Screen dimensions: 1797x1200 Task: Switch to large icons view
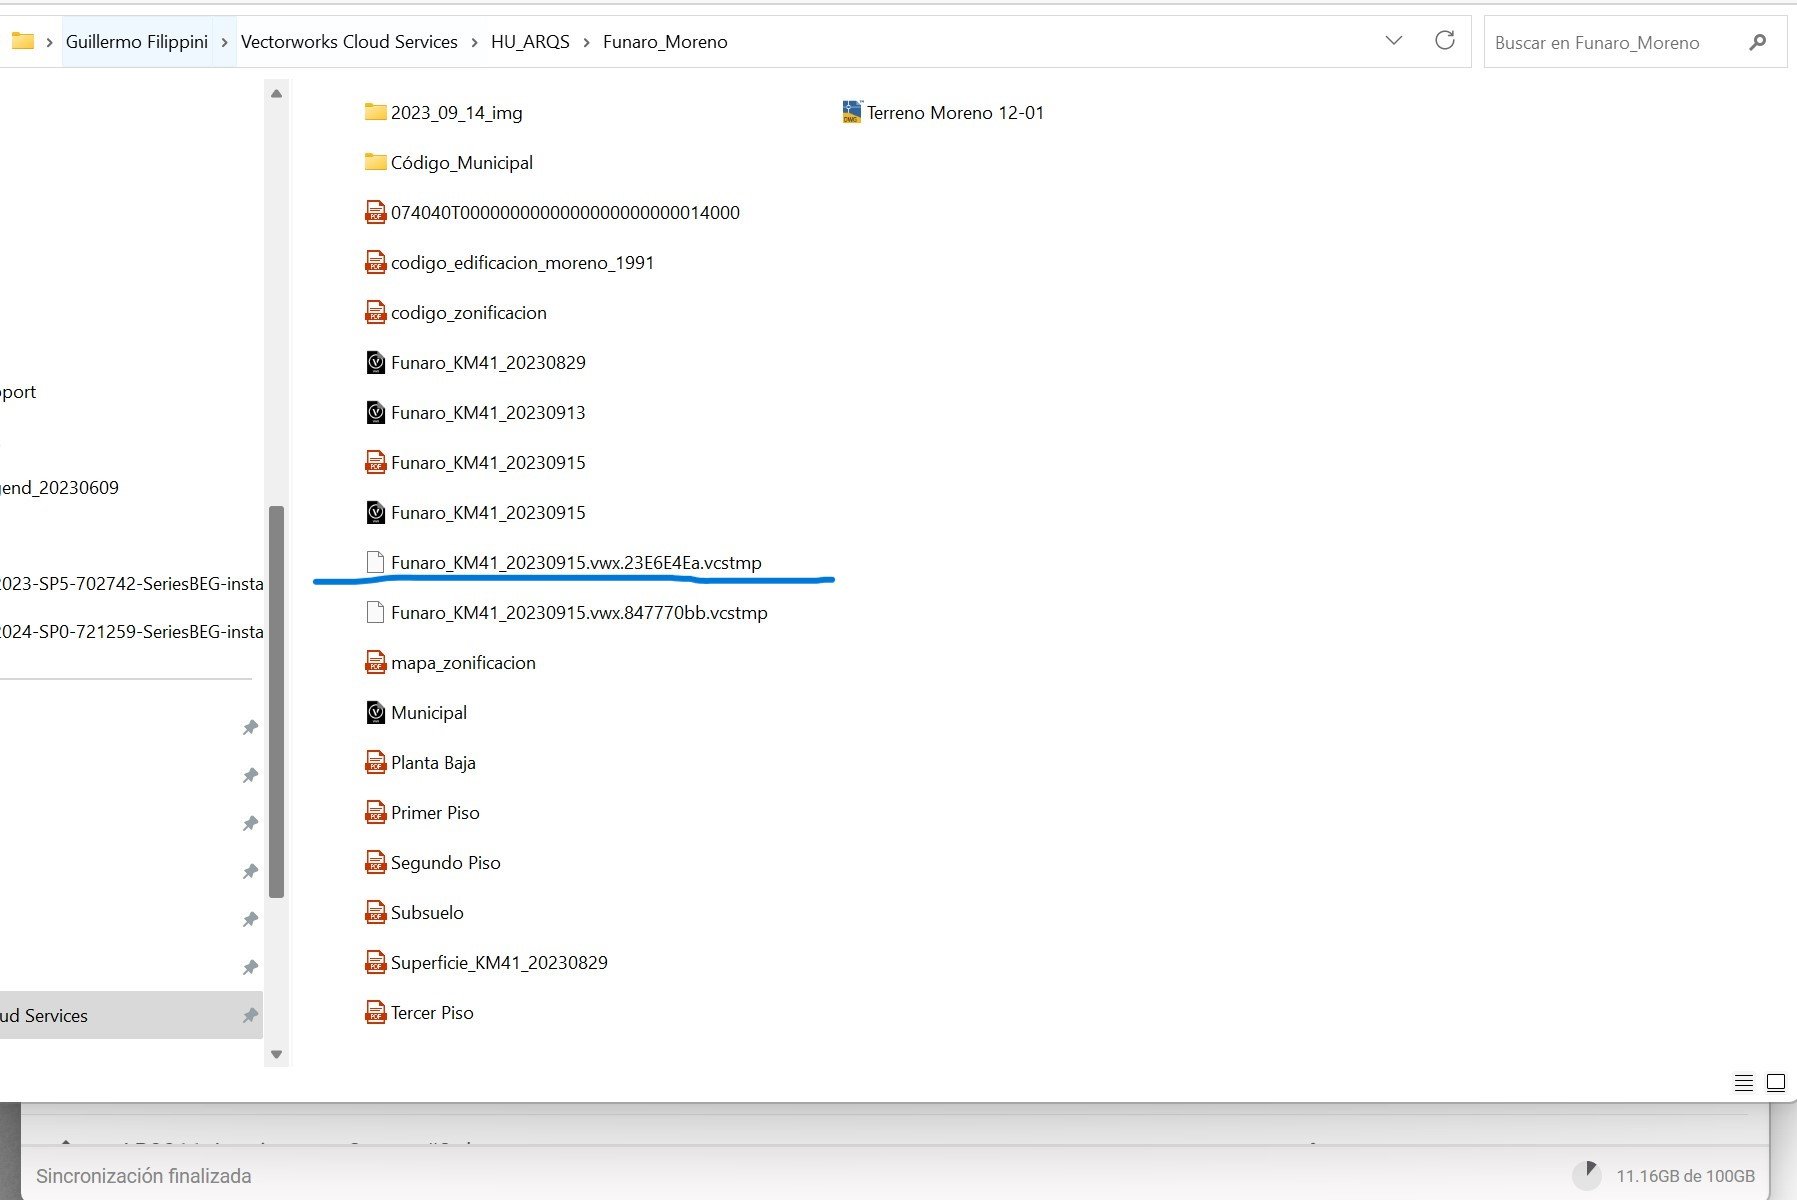[x=1776, y=1082]
